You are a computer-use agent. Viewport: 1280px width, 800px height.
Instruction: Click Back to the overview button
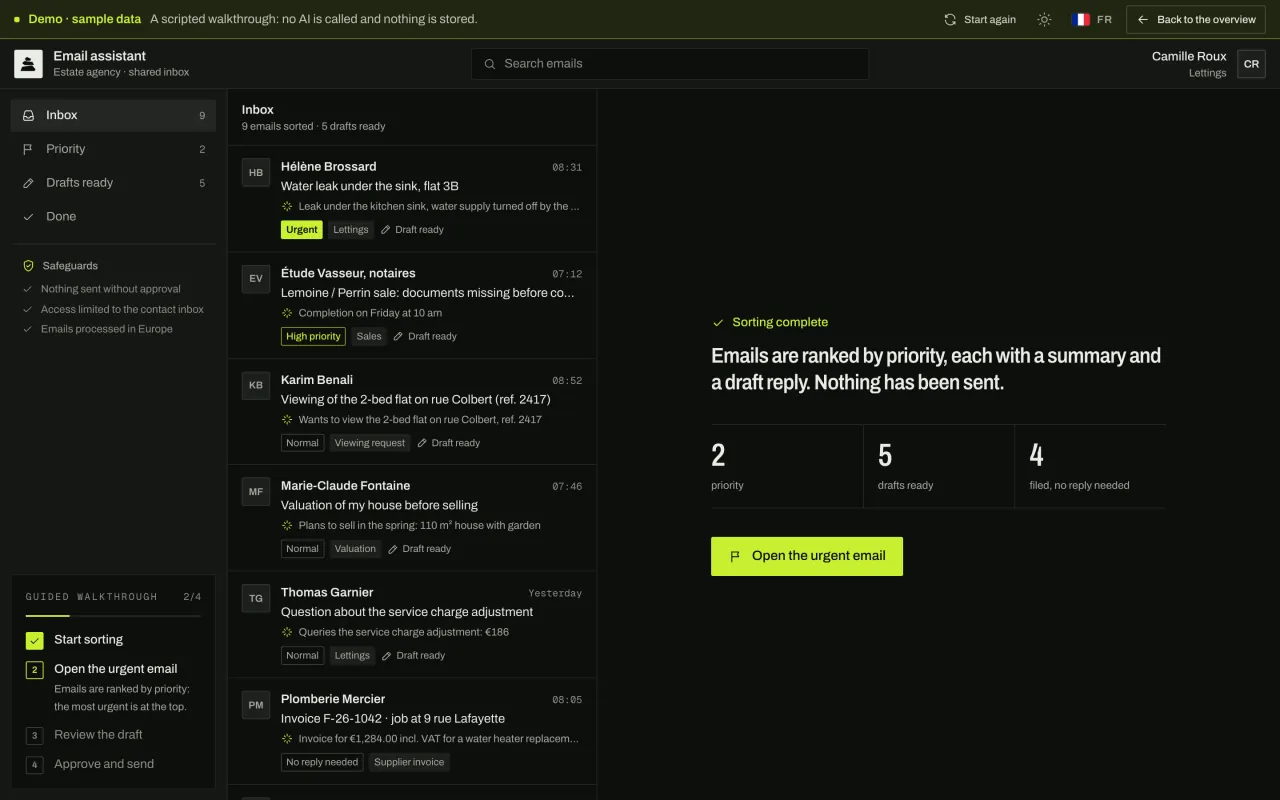click(1196, 19)
